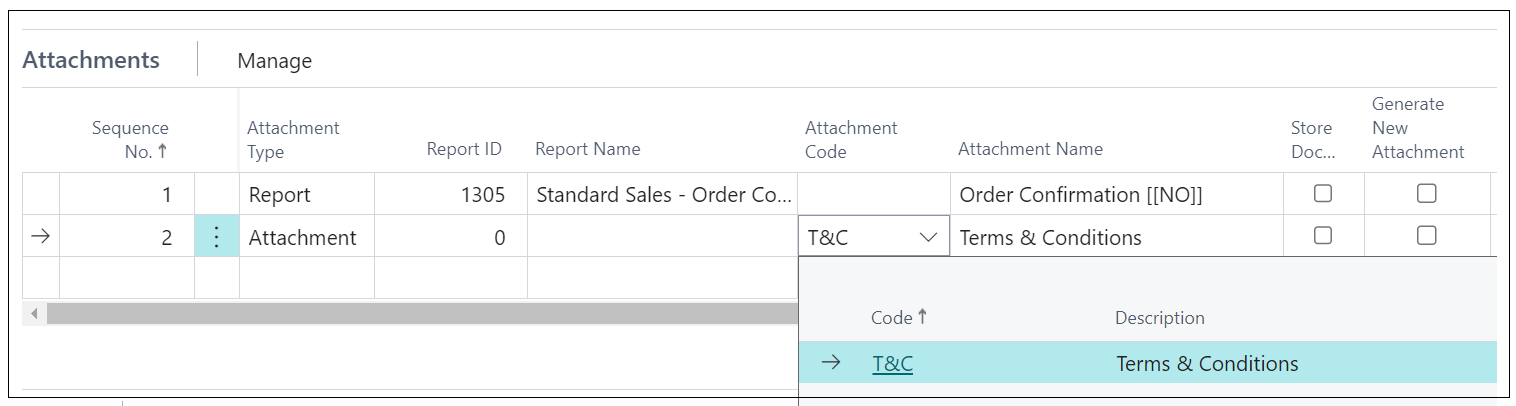Click the row selector arrow for sequence 2
Screen dimensions: 1516x406
coord(40,237)
